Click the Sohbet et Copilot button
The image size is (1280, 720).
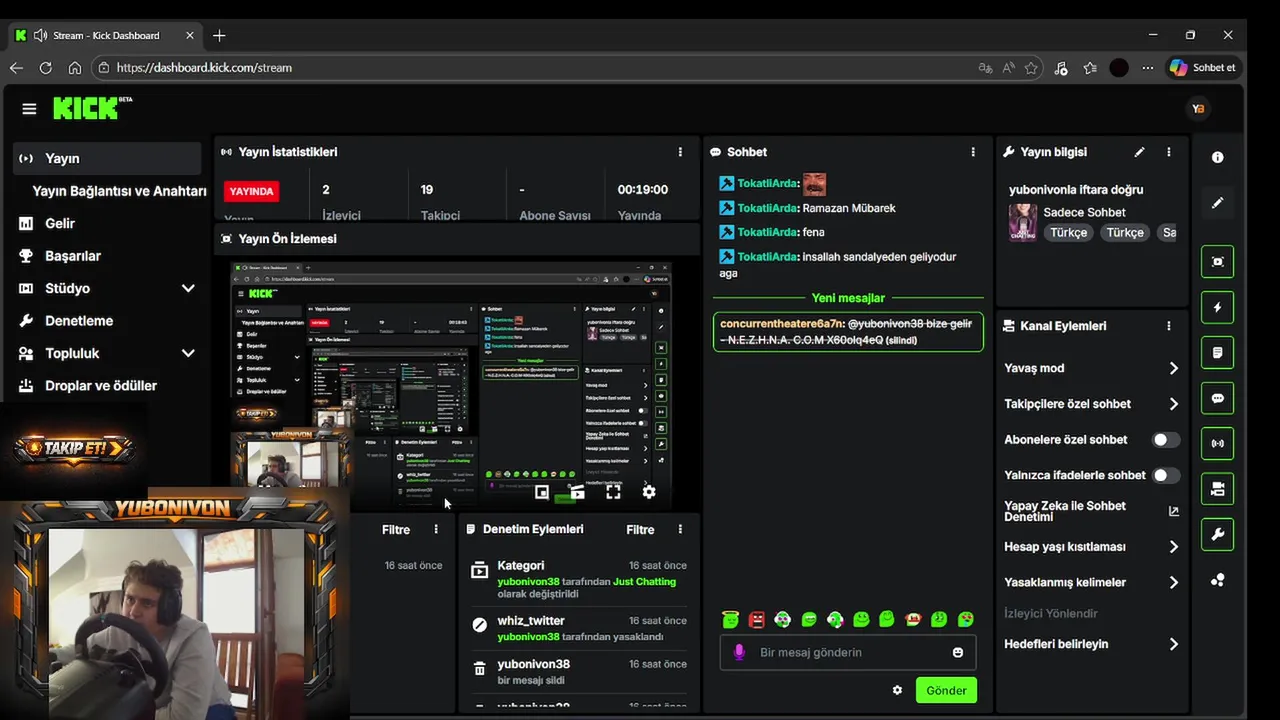point(1204,68)
